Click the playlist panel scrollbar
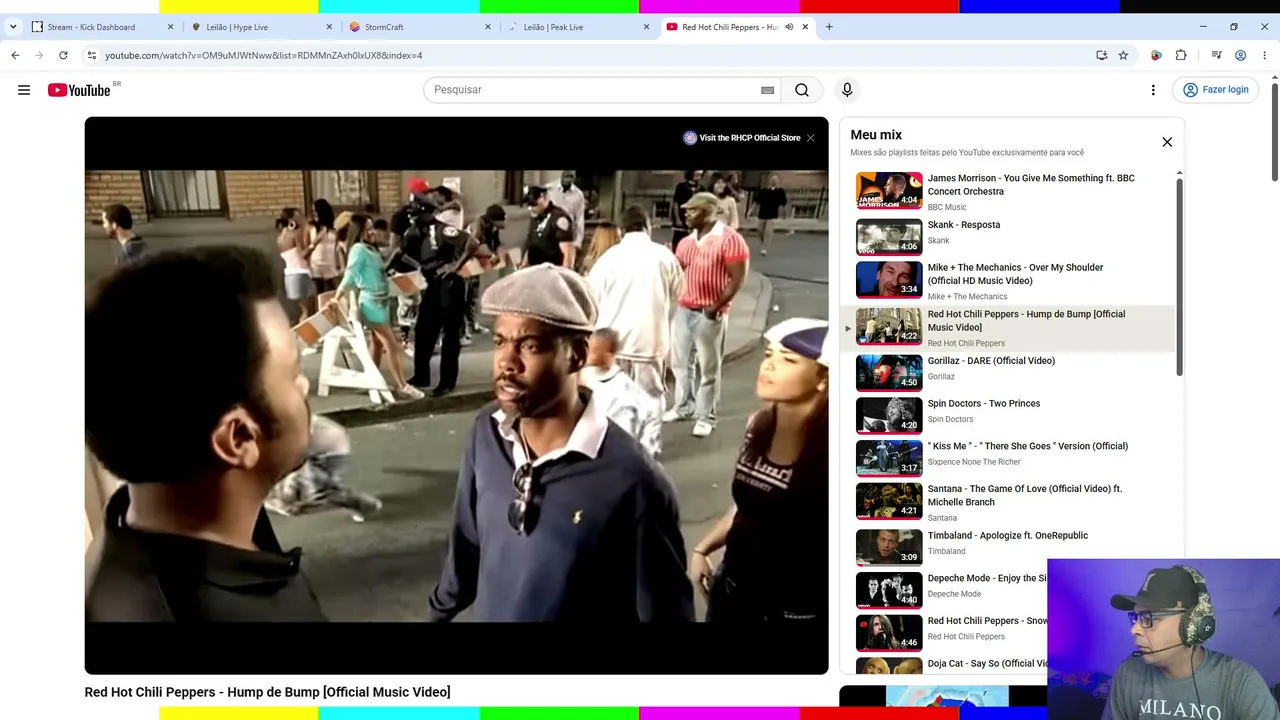 pyautogui.click(x=1179, y=277)
